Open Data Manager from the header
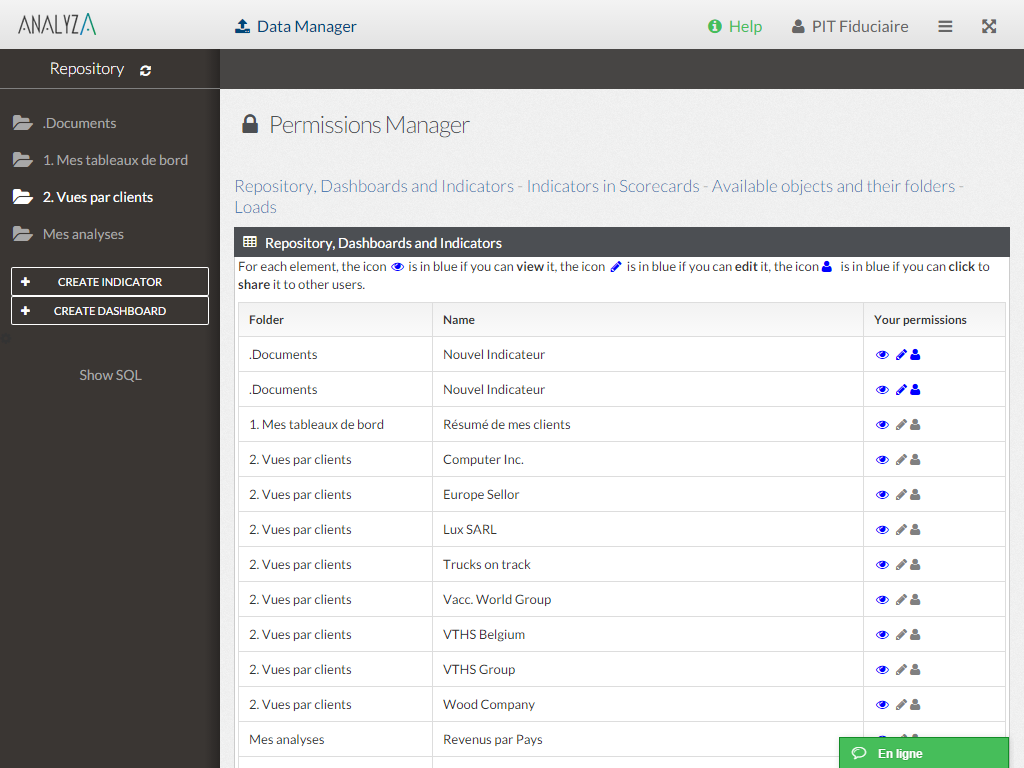 pos(295,26)
